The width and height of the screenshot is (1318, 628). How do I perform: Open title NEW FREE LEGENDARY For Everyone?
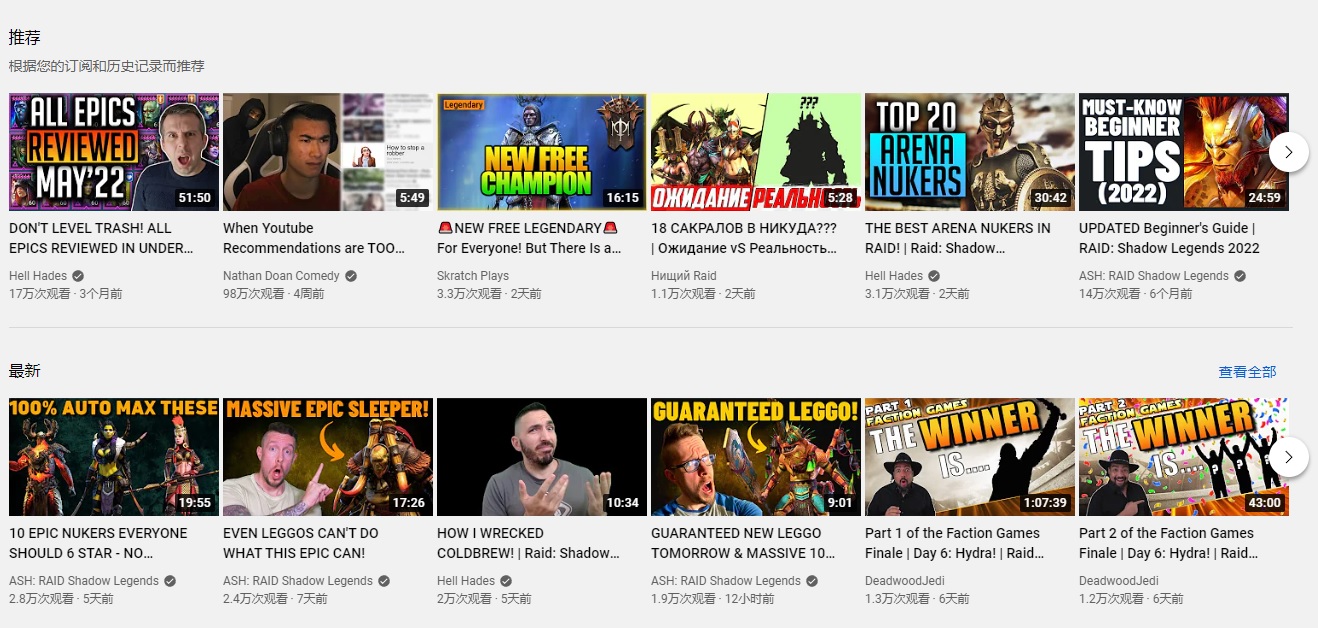[x=530, y=238]
